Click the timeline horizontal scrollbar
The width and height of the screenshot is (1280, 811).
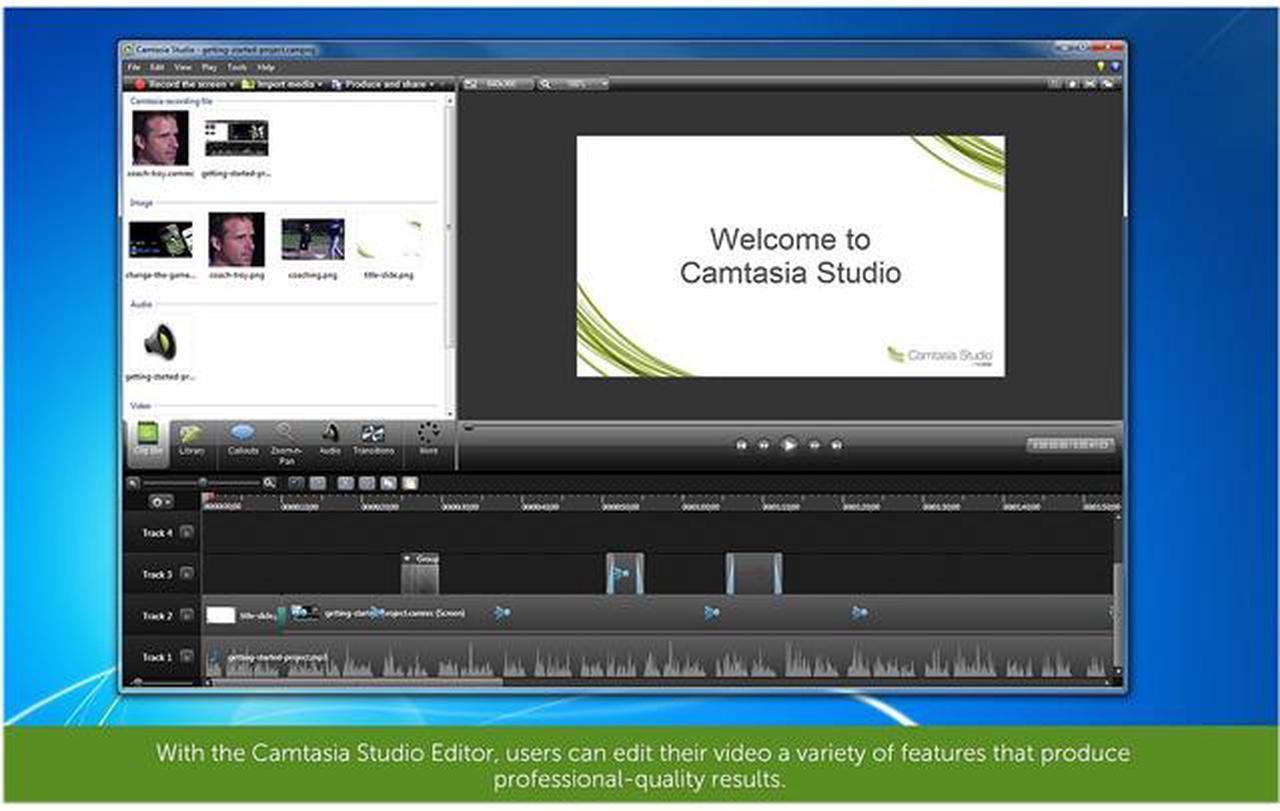pos(353,683)
